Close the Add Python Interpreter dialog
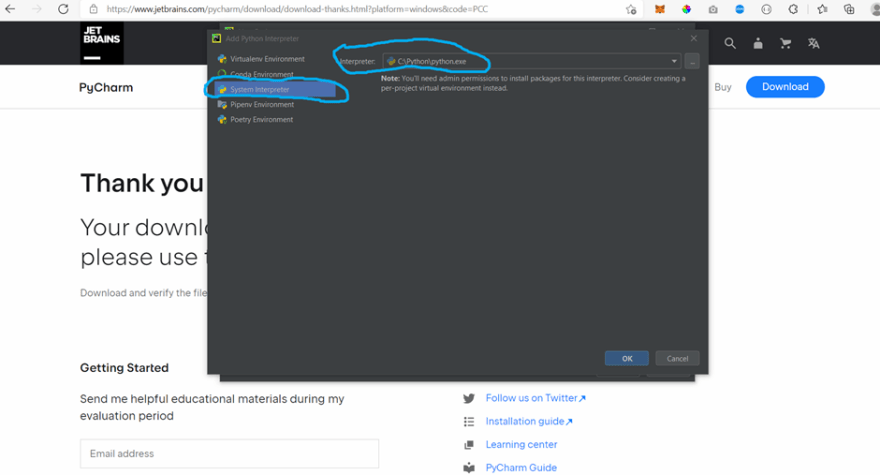The image size is (880, 475). 694,38
